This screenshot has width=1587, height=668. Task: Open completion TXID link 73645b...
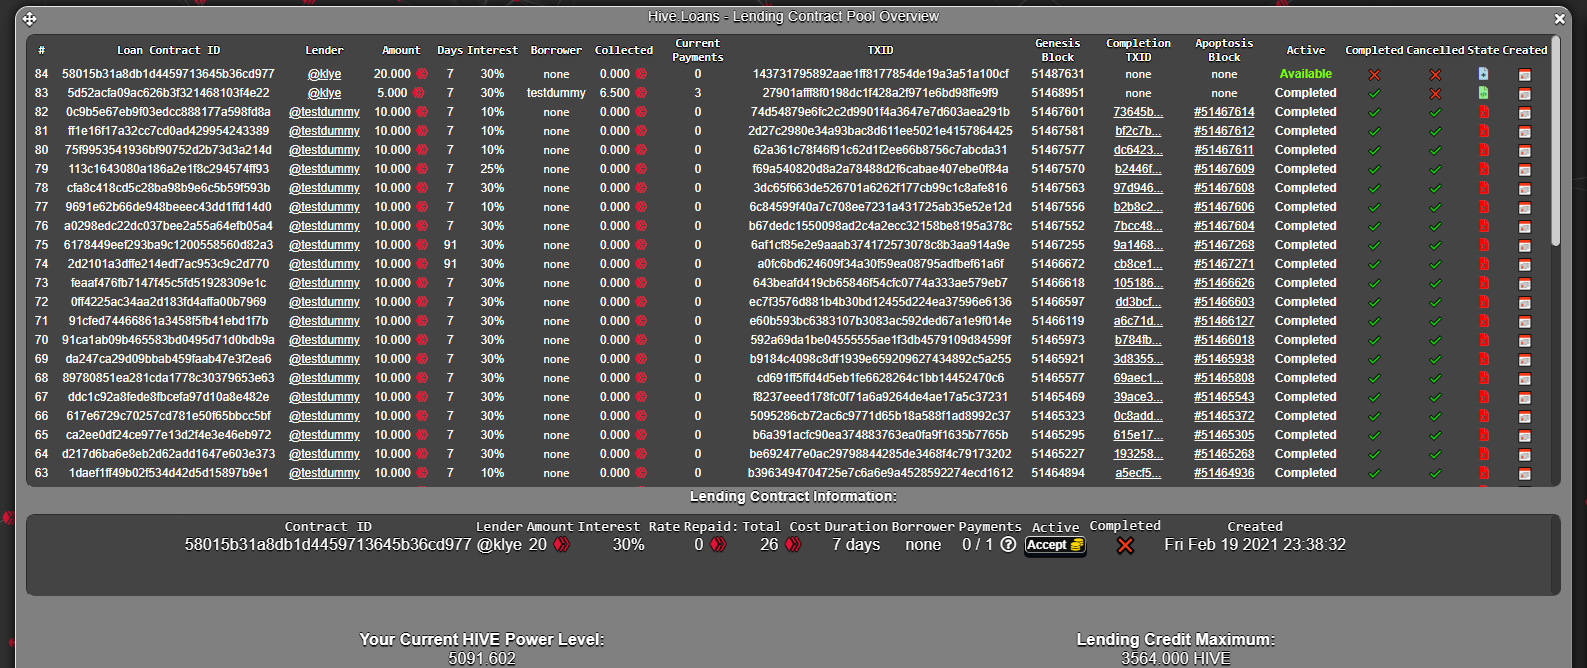click(1138, 112)
